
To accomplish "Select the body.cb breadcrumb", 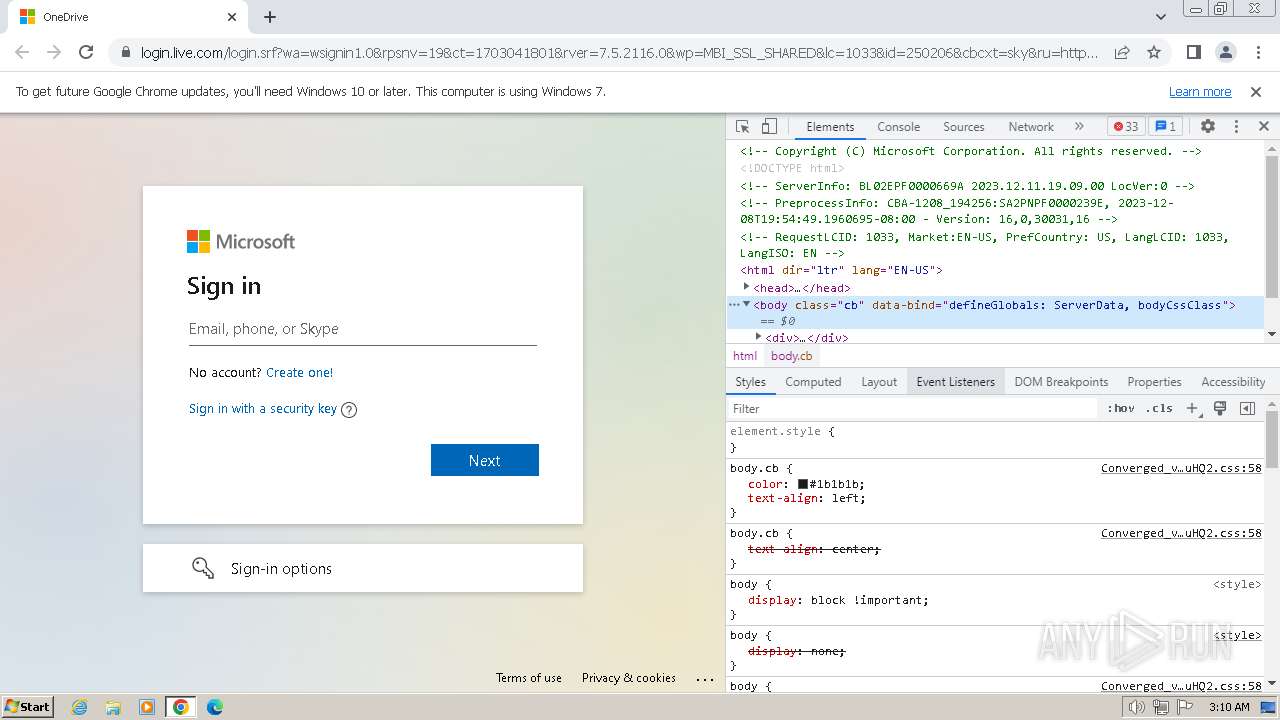I will [x=792, y=356].
